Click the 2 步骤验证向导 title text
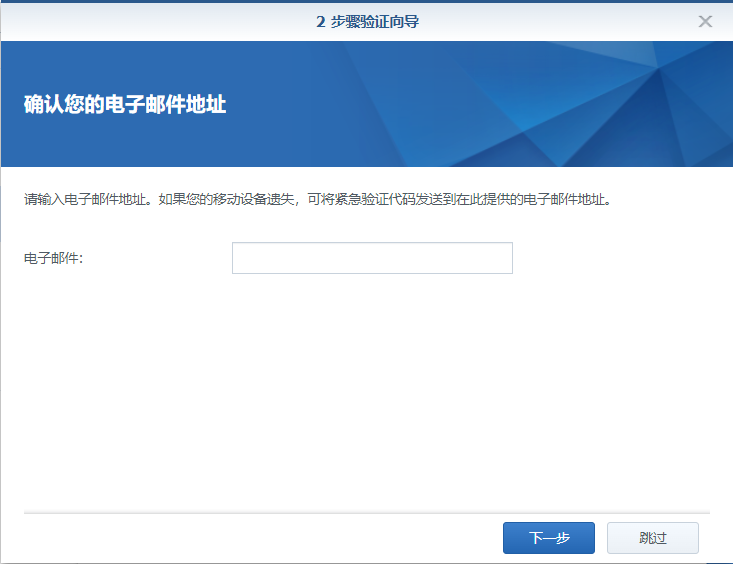 tap(367, 21)
